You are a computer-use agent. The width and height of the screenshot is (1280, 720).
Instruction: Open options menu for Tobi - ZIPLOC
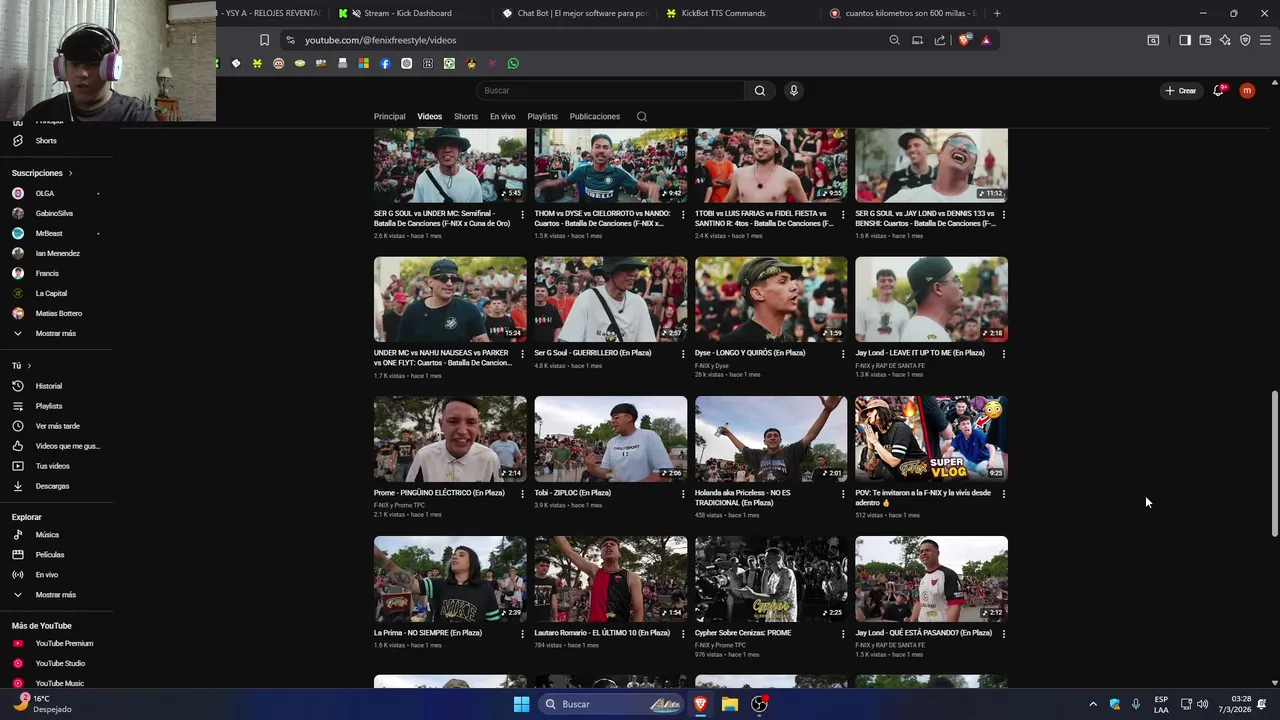[x=683, y=494]
